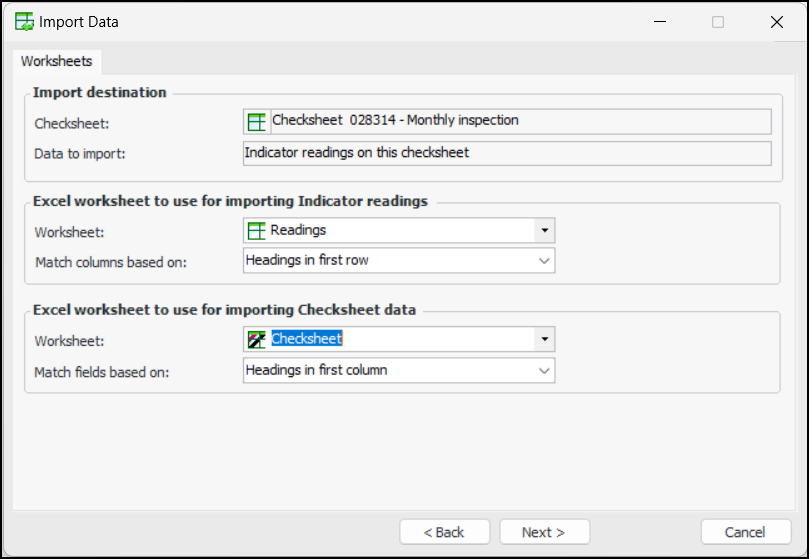This screenshot has width=809, height=559.
Task: Select the highlighted Checksheet text in the worksheet box
Action: coord(307,339)
